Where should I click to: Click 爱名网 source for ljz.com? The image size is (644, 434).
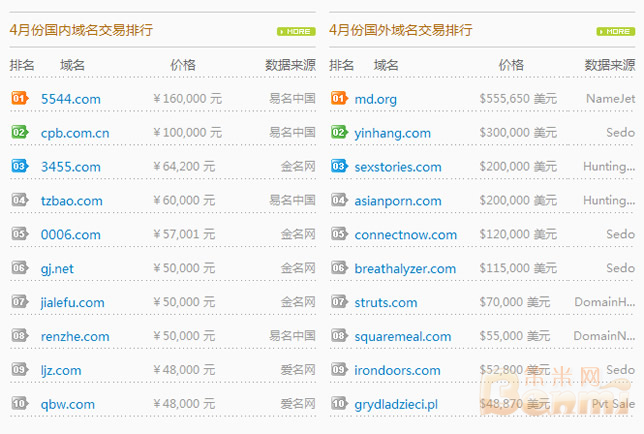click(298, 370)
